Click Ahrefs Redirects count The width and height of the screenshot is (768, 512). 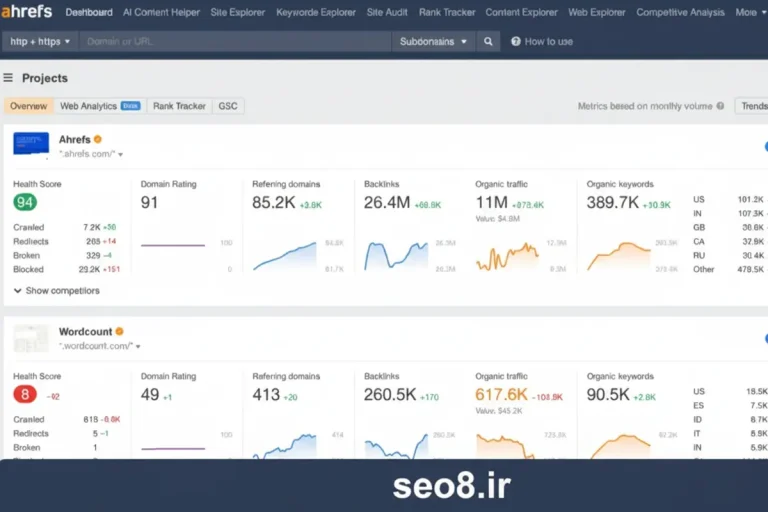coord(93,242)
